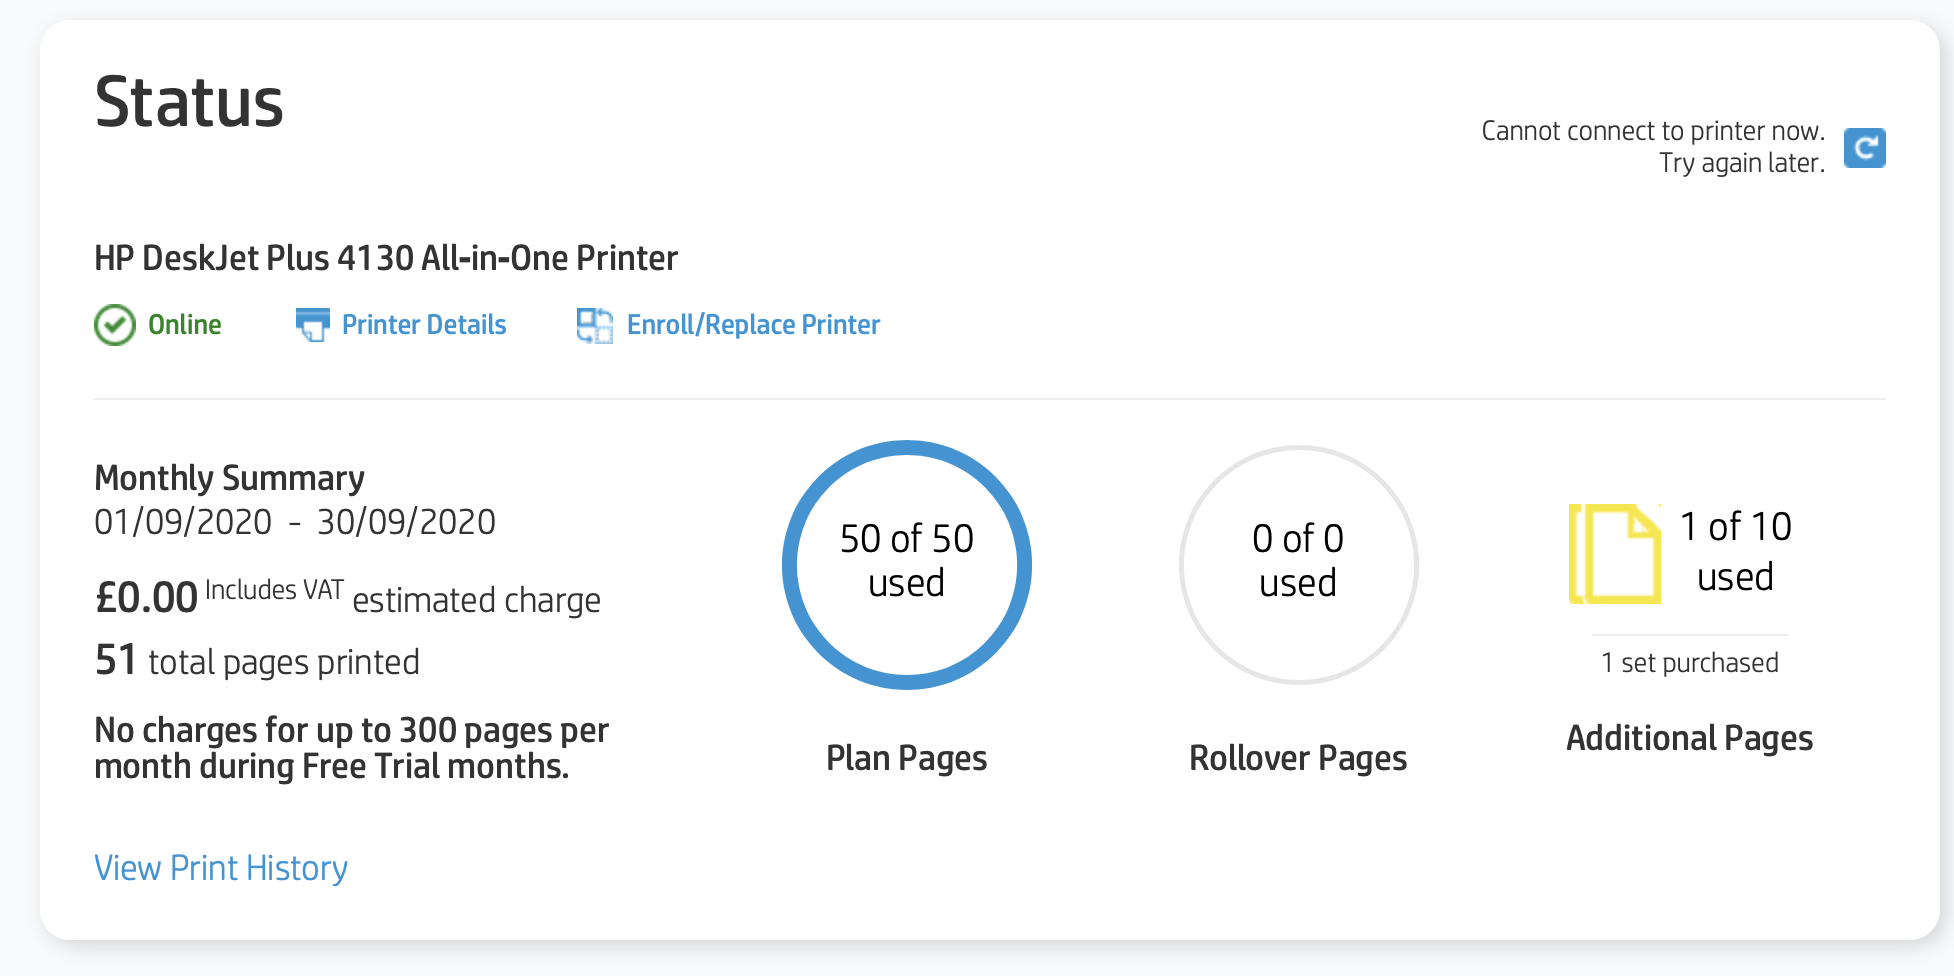This screenshot has height=976, width=1954.
Task: Click the green Online status checkmark icon
Action: [x=114, y=324]
